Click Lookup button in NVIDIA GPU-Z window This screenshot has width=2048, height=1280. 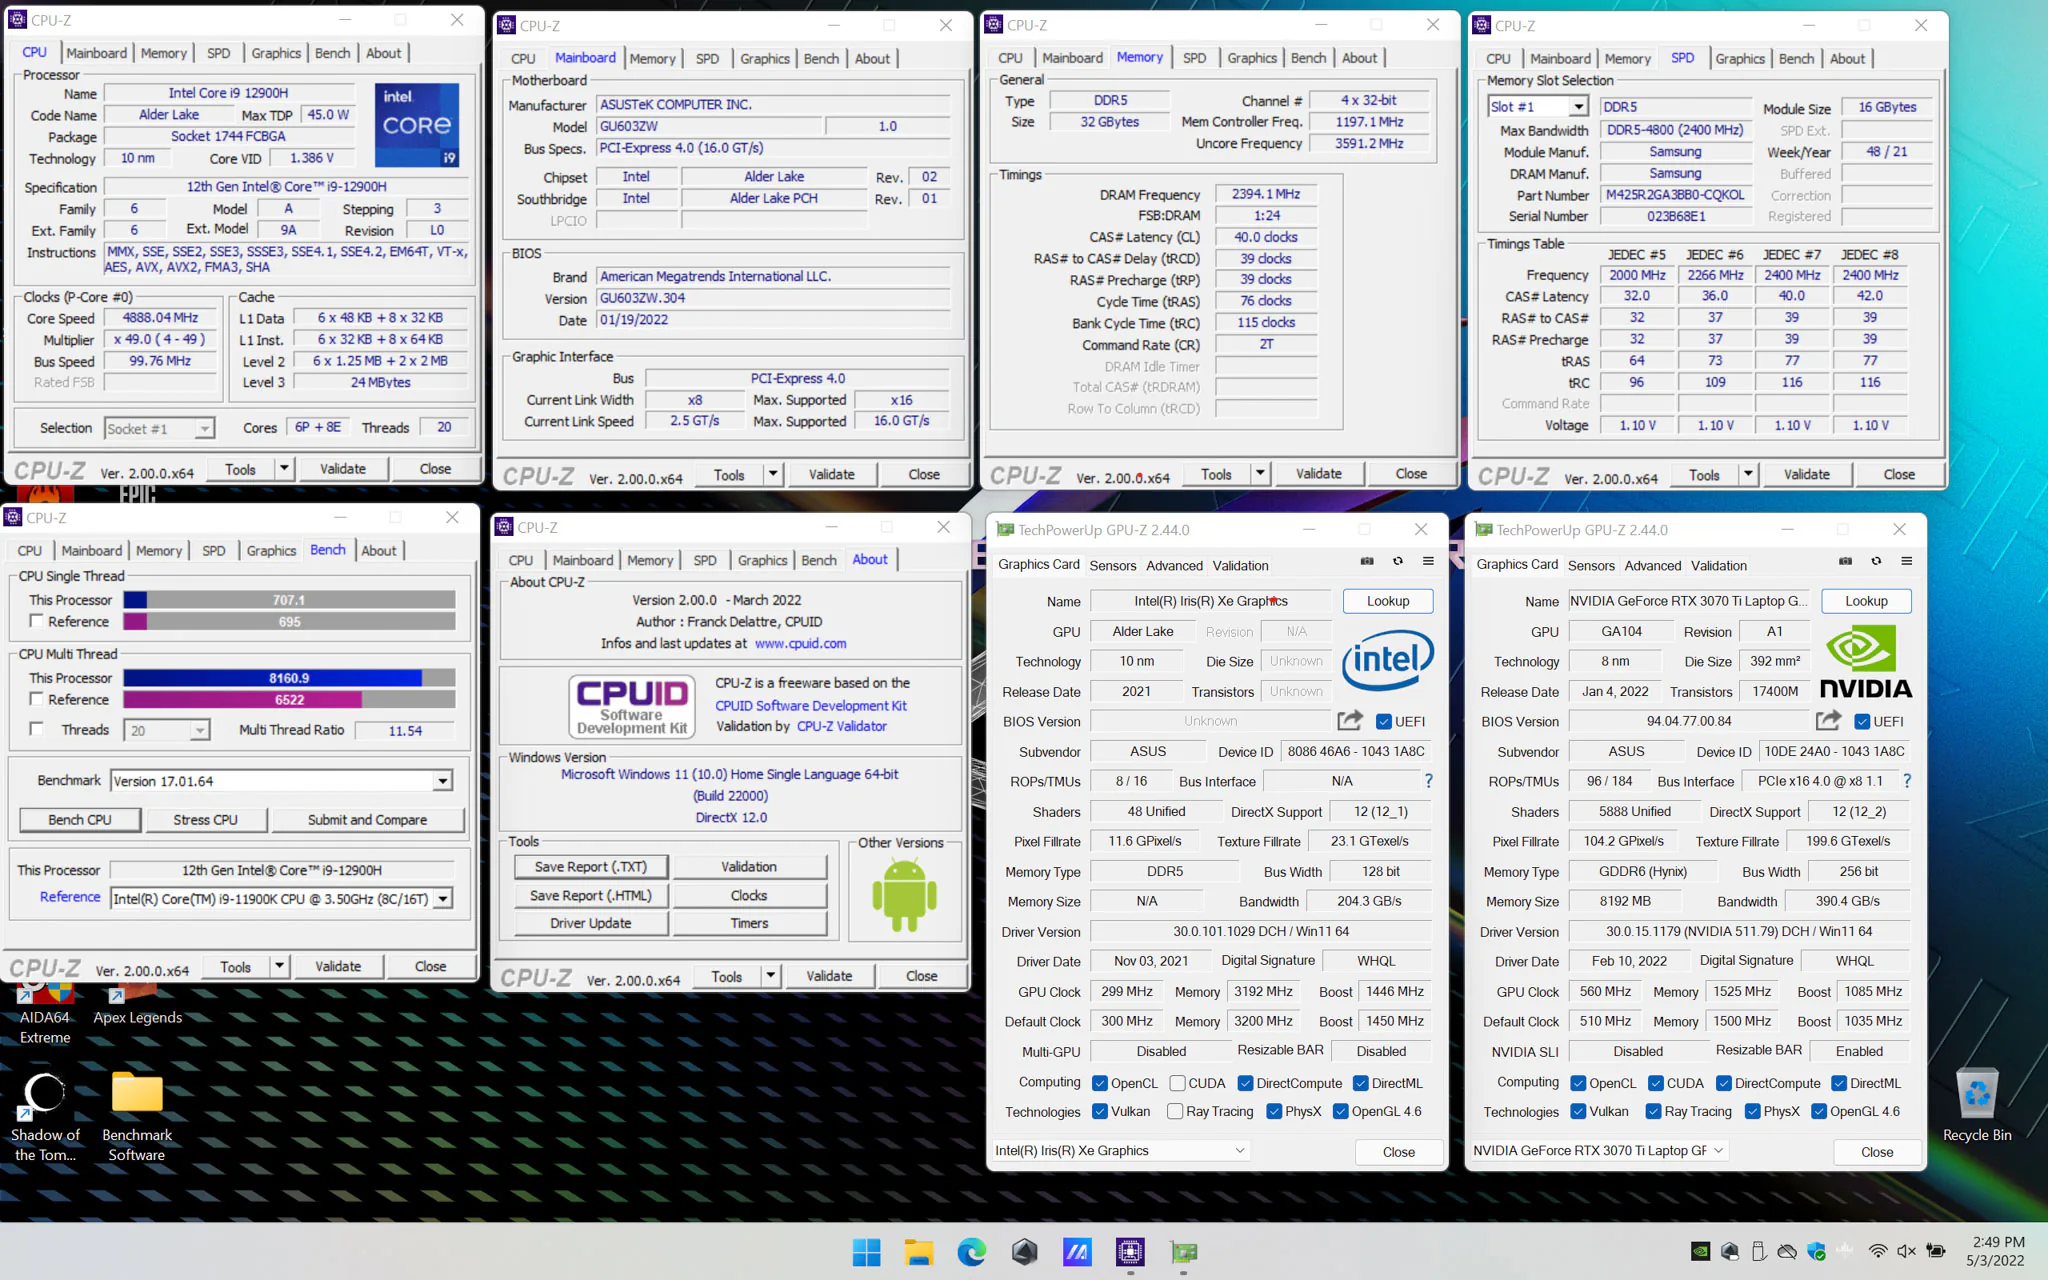coord(1866,601)
